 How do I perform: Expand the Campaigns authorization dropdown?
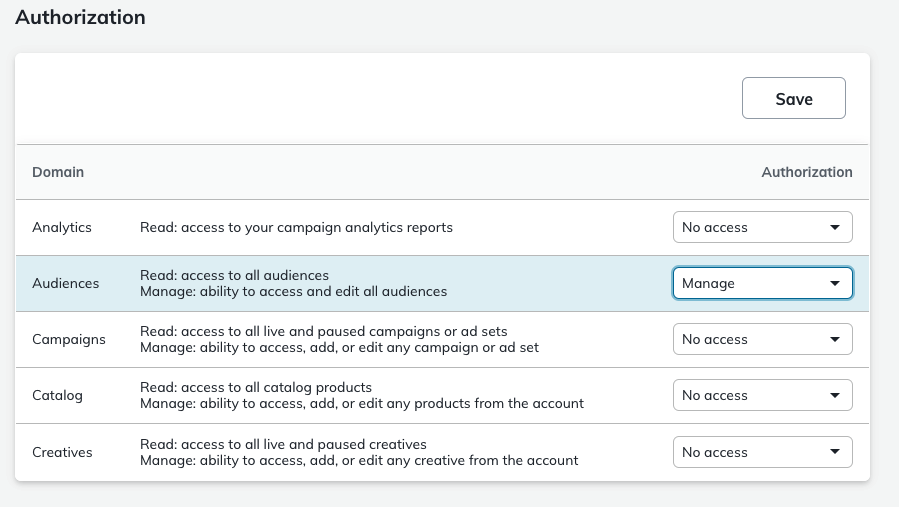click(762, 339)
